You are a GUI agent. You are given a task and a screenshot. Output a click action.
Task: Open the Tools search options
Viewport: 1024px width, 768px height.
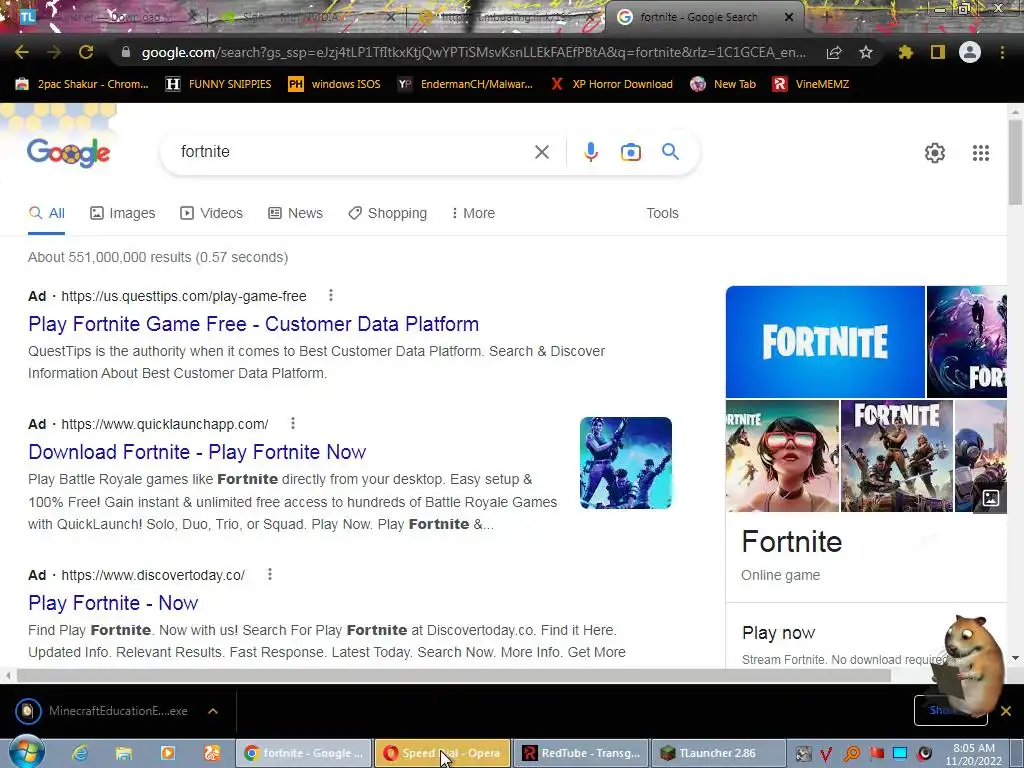pos(662,213)
